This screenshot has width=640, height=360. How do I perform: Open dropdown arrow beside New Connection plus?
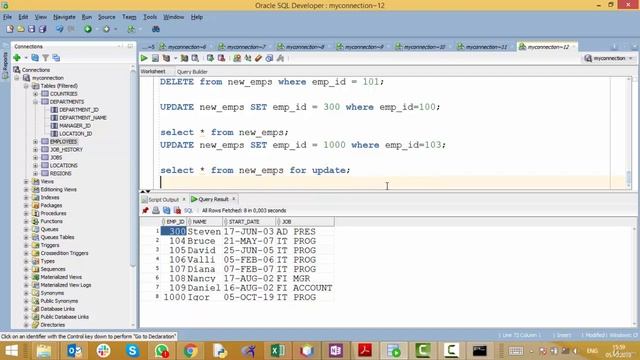(26, 58)
